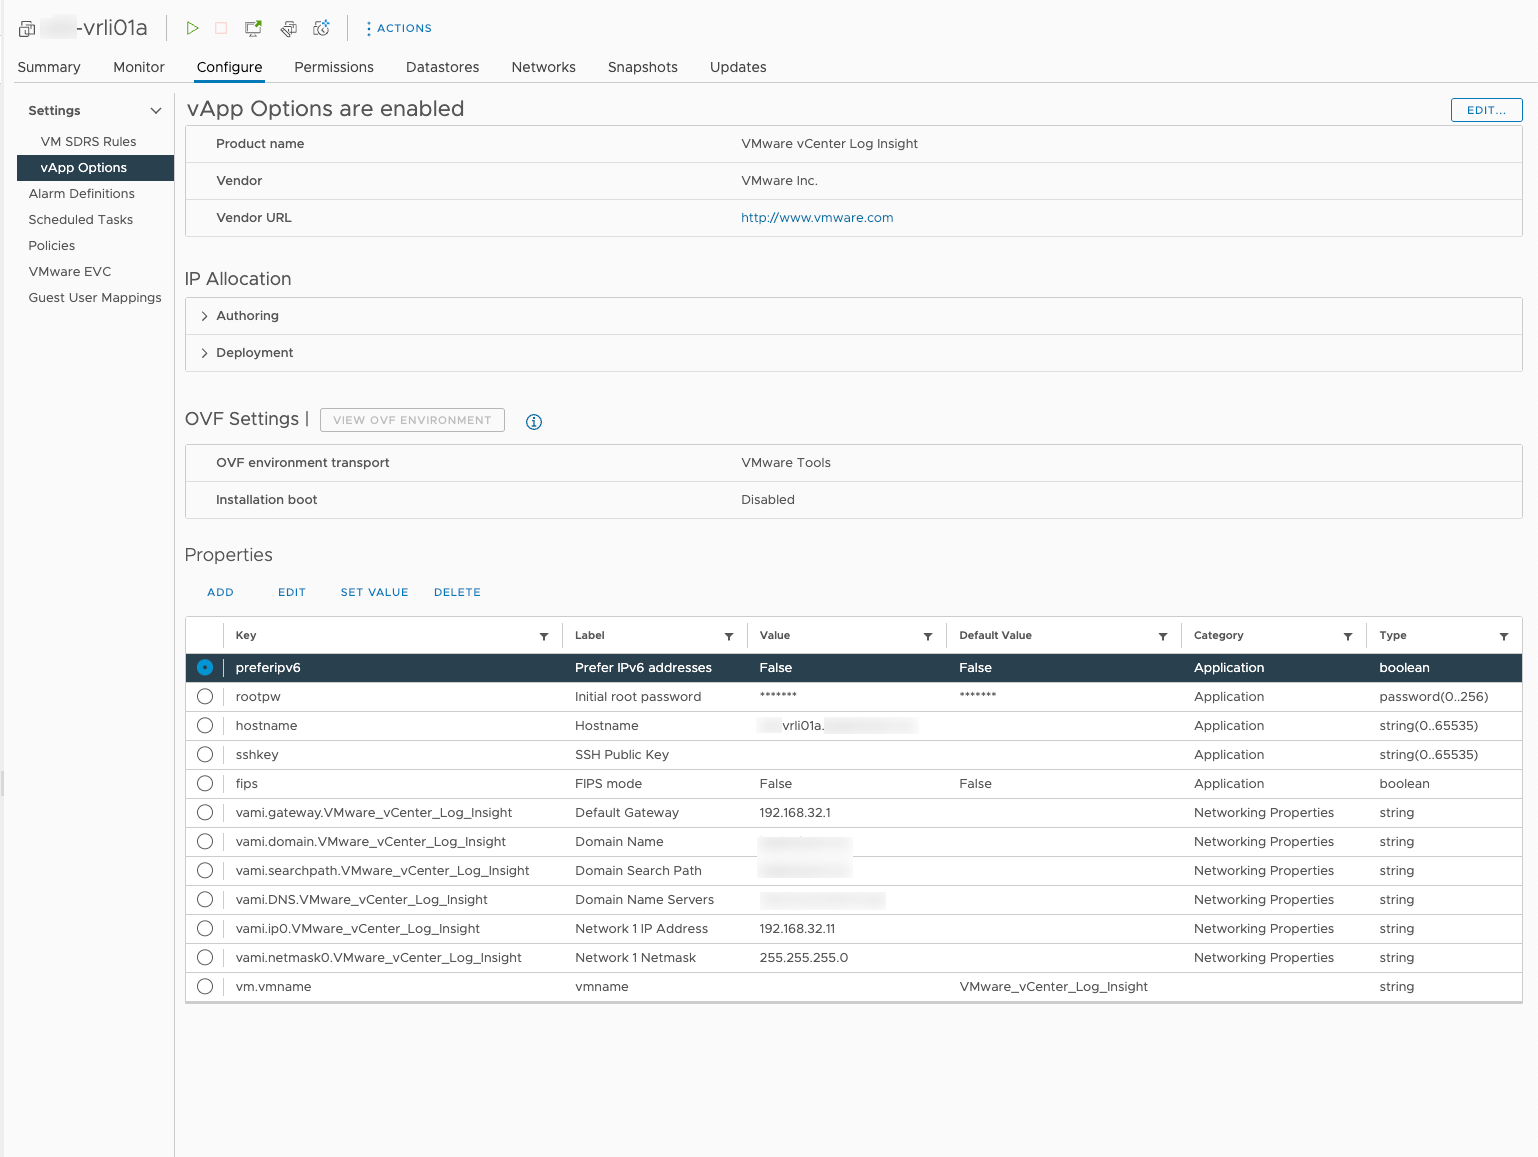Click the 255.255.255.0 netmask value
1538x1157 pixels.
[804, 958]
